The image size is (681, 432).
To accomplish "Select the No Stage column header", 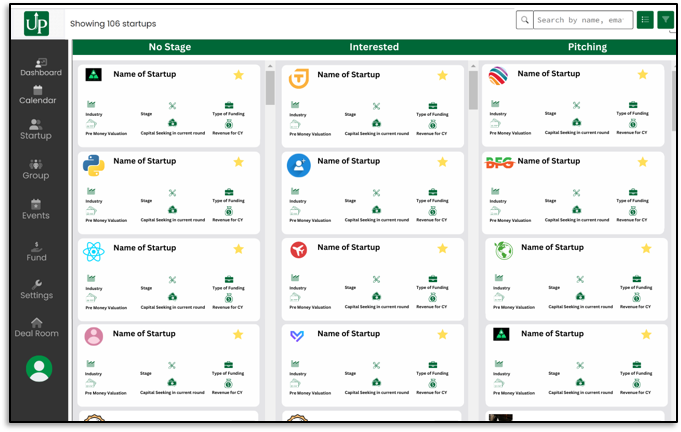I will 170,47.
